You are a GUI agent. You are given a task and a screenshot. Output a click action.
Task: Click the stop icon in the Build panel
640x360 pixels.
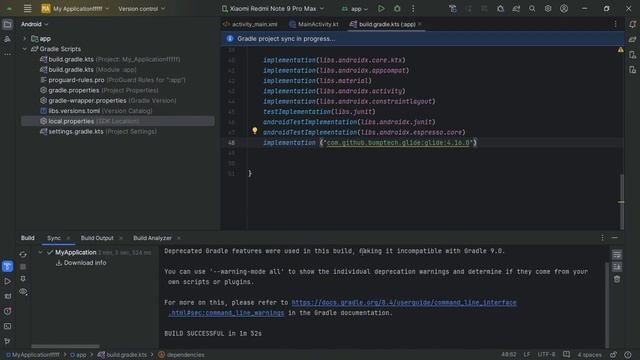click(23, 267)
